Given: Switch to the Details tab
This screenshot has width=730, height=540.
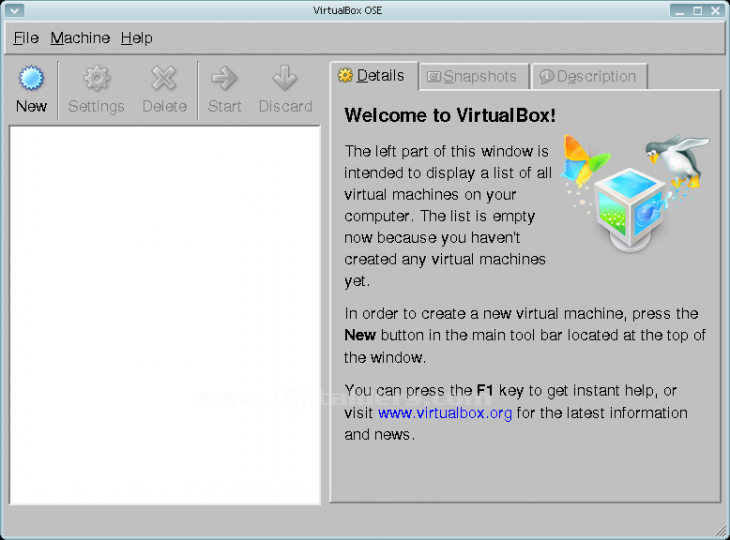Looking at the screenshot, I should [374, 75].
